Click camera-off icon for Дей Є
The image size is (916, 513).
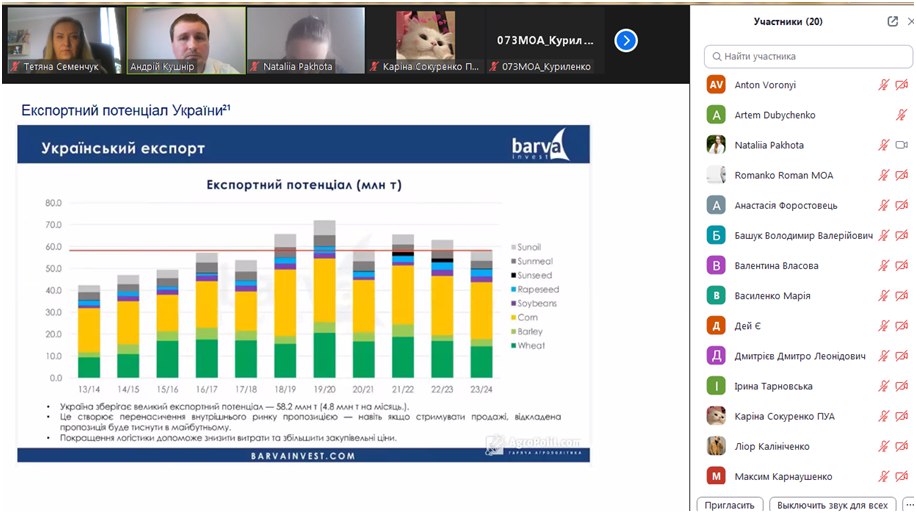[901, 326]
